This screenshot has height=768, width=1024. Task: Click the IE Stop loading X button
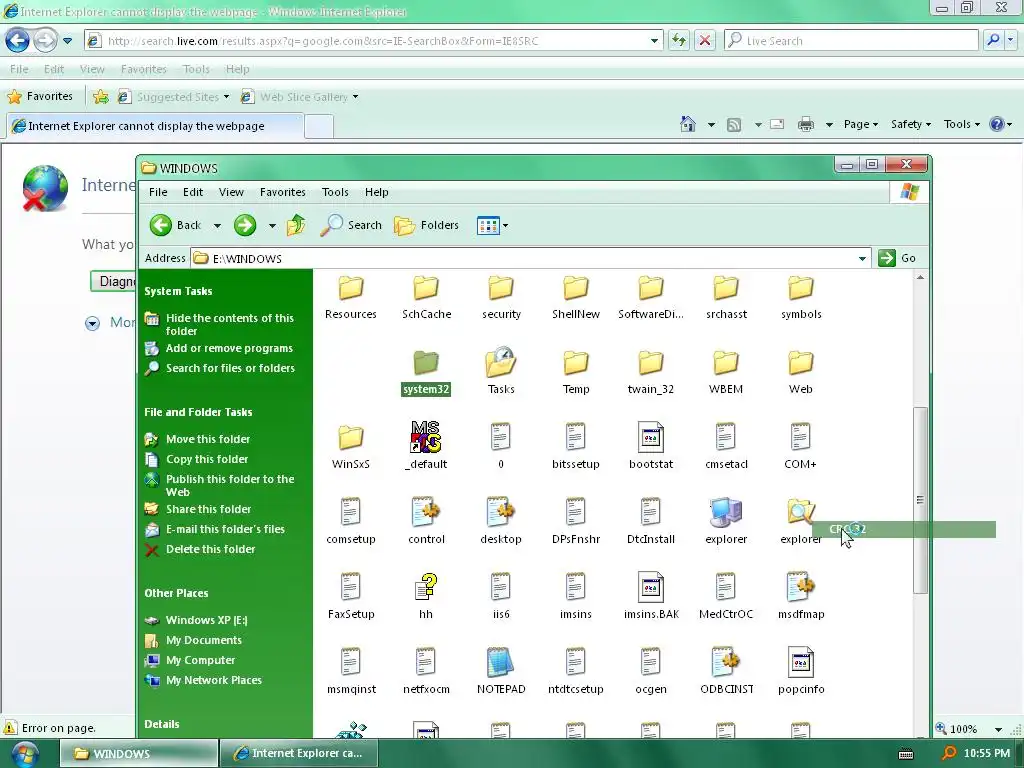(x=705, y=40)
